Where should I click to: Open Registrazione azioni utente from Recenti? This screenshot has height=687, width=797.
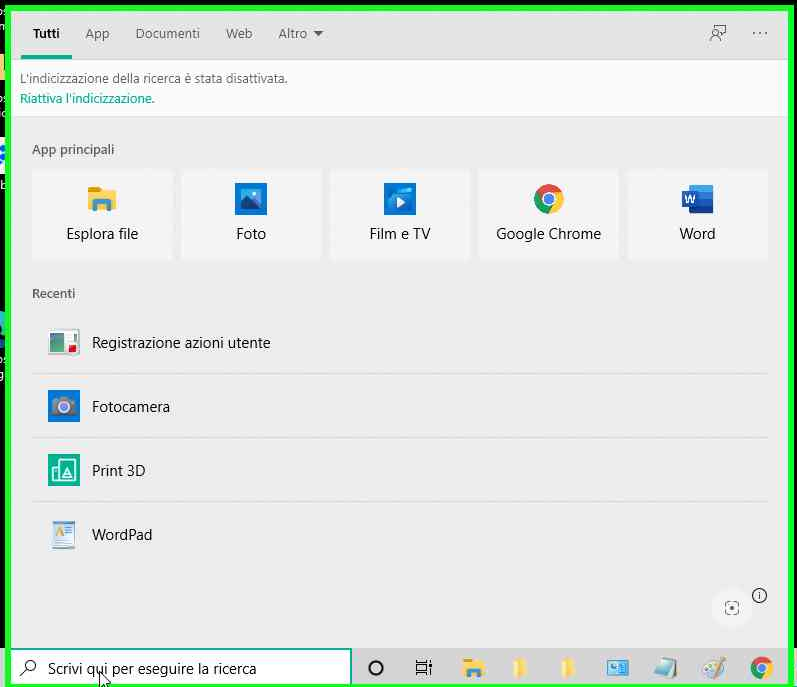[x=400, y=343]
